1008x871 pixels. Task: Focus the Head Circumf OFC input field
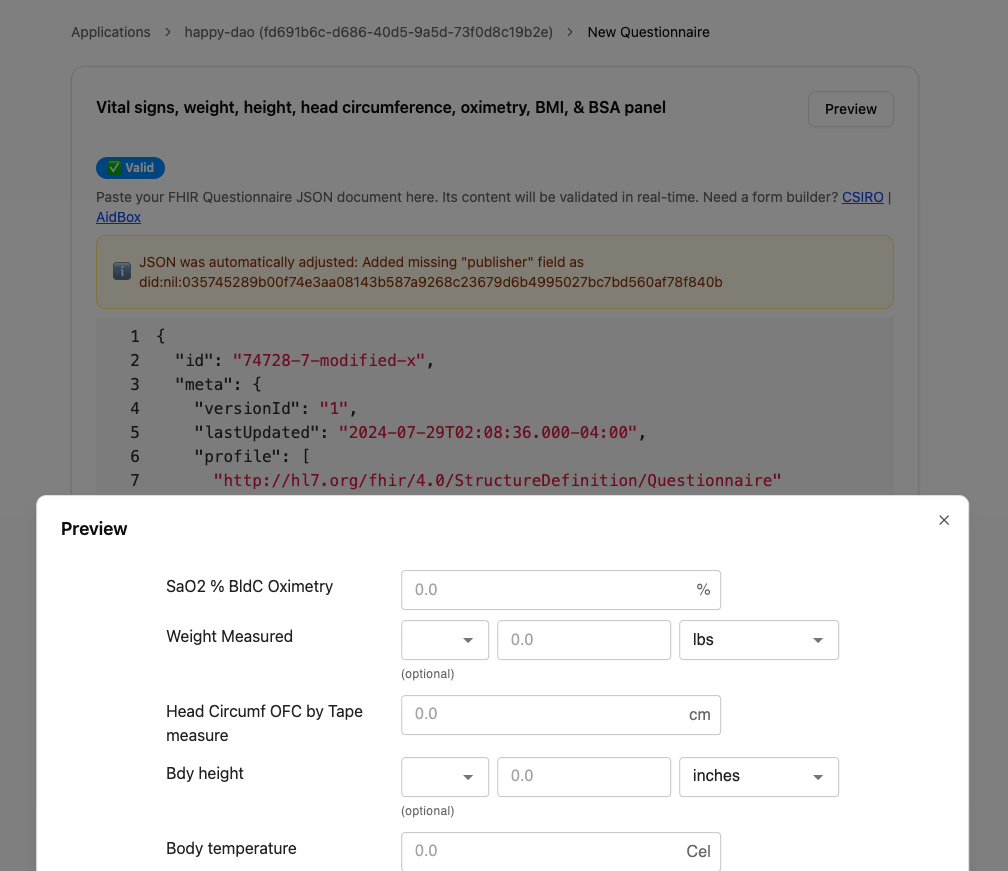[545, 715]
